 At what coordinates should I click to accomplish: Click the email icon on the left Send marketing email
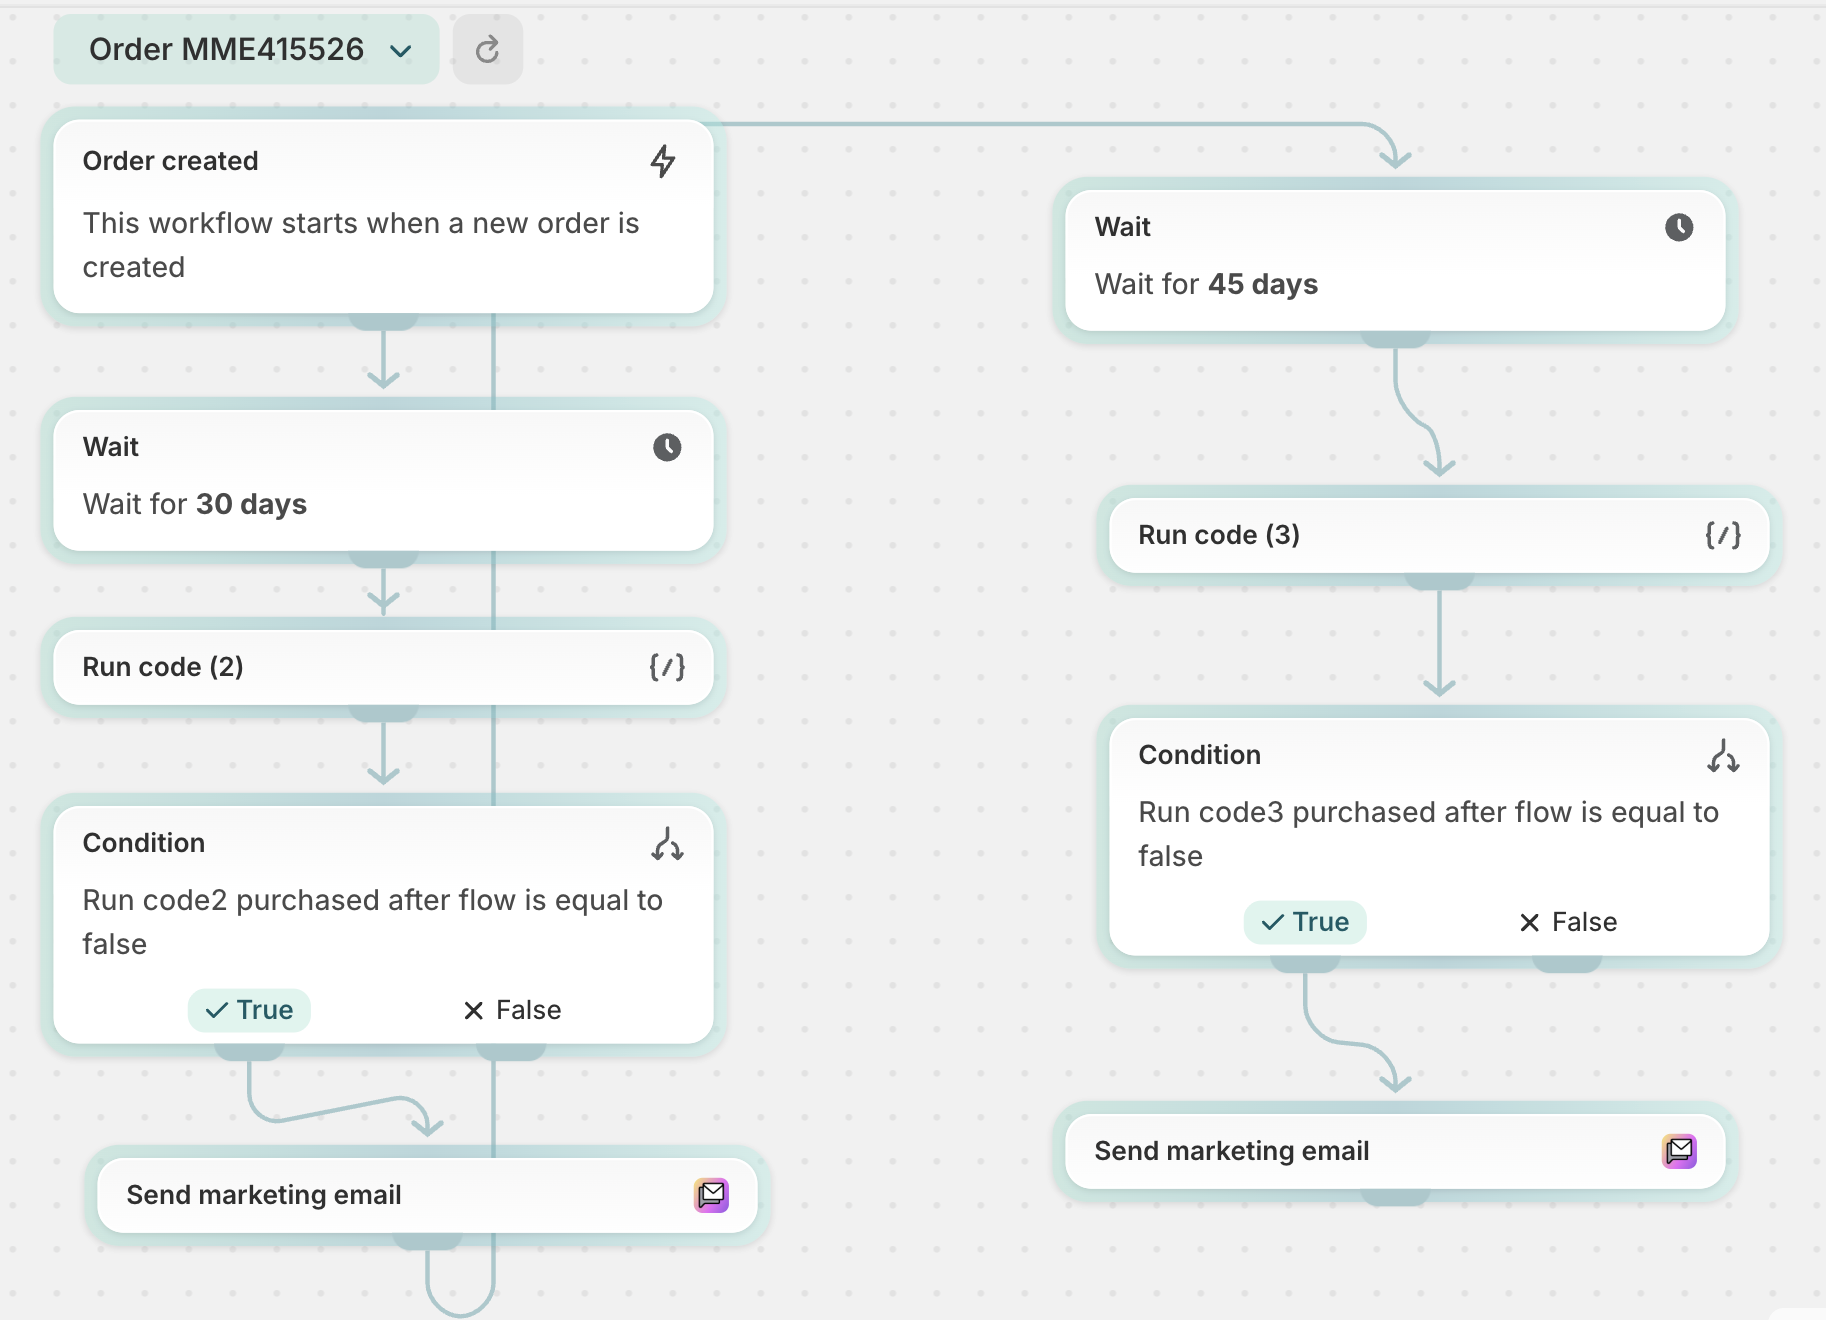[711, 1195]
